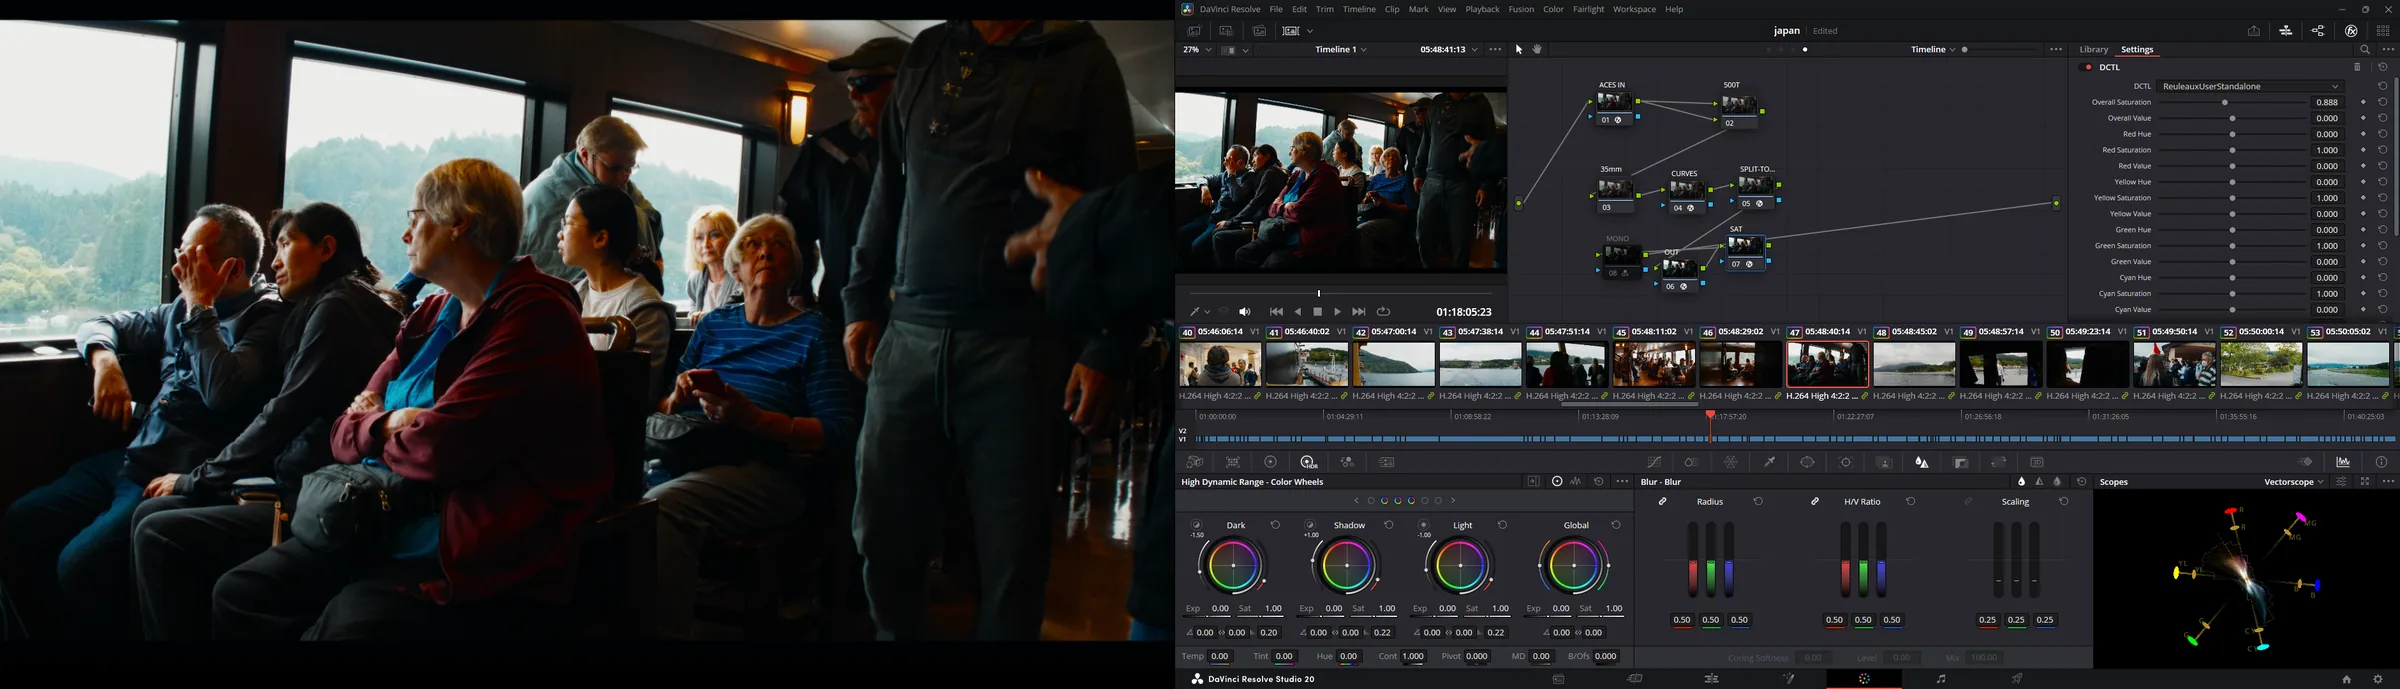Select the arrow pointer tool
Viewport: 2400px width, 689px height.
click(x=1519, y=49)
